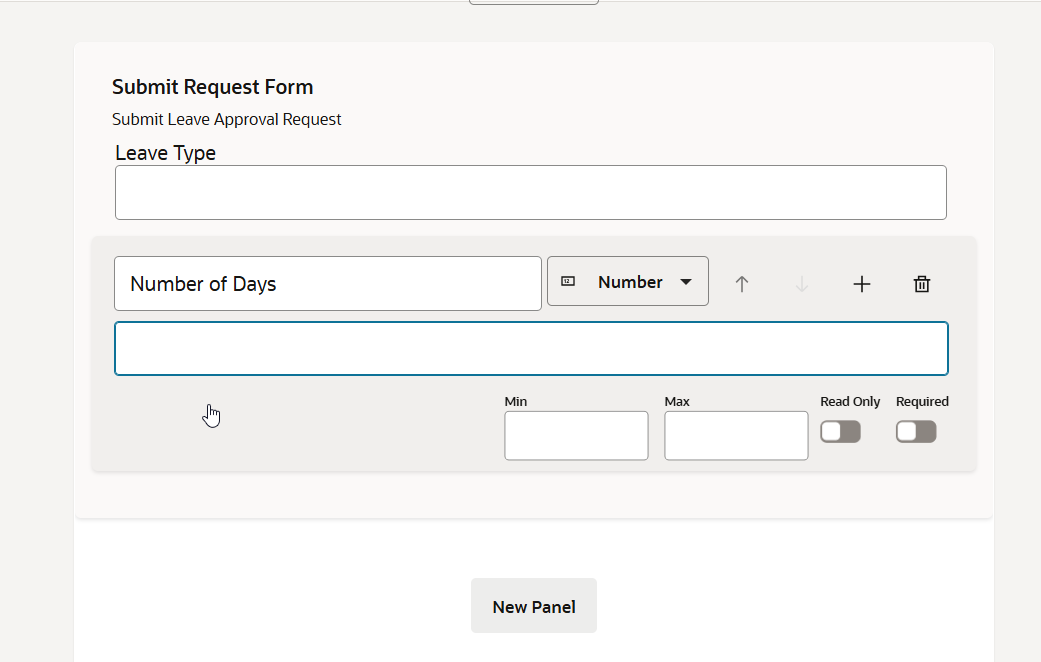Click the Max value input box
This screenshot has height=662, width=1041.
tap(736, 436)
